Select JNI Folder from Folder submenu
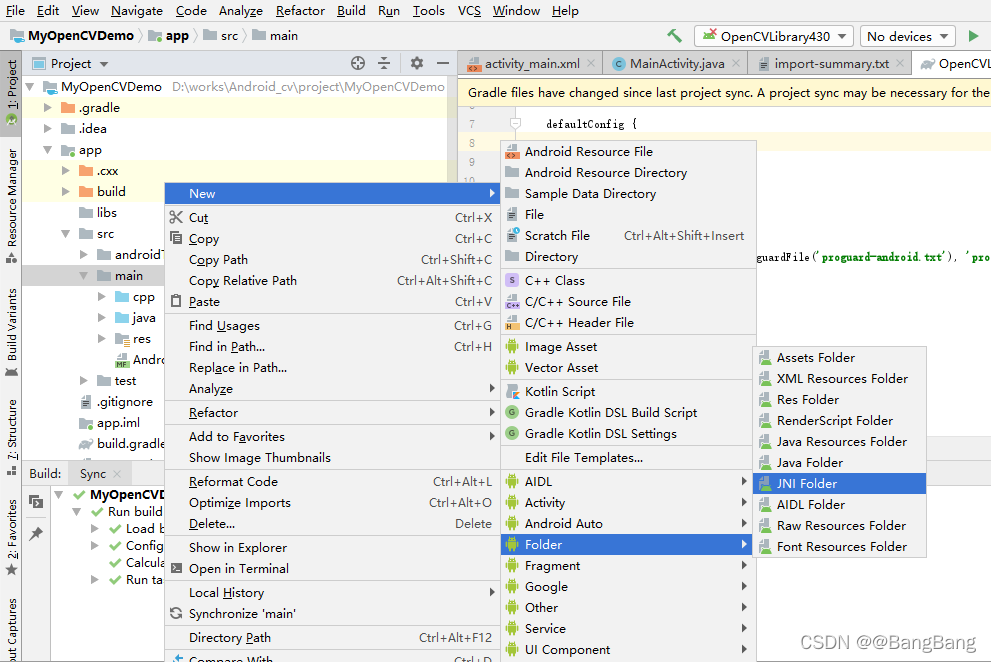This screenshot has width=991, height=662. tap(839, 484)
